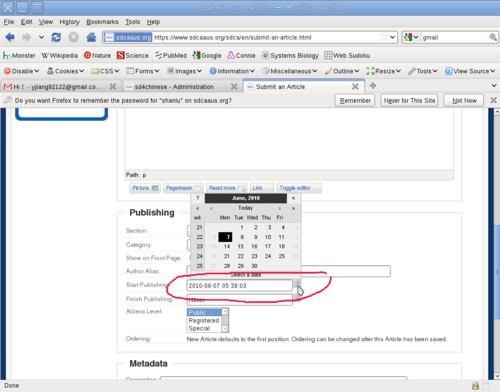Expand the web developer Tools dropdown
500x392 pixels.
click(423, 71)
